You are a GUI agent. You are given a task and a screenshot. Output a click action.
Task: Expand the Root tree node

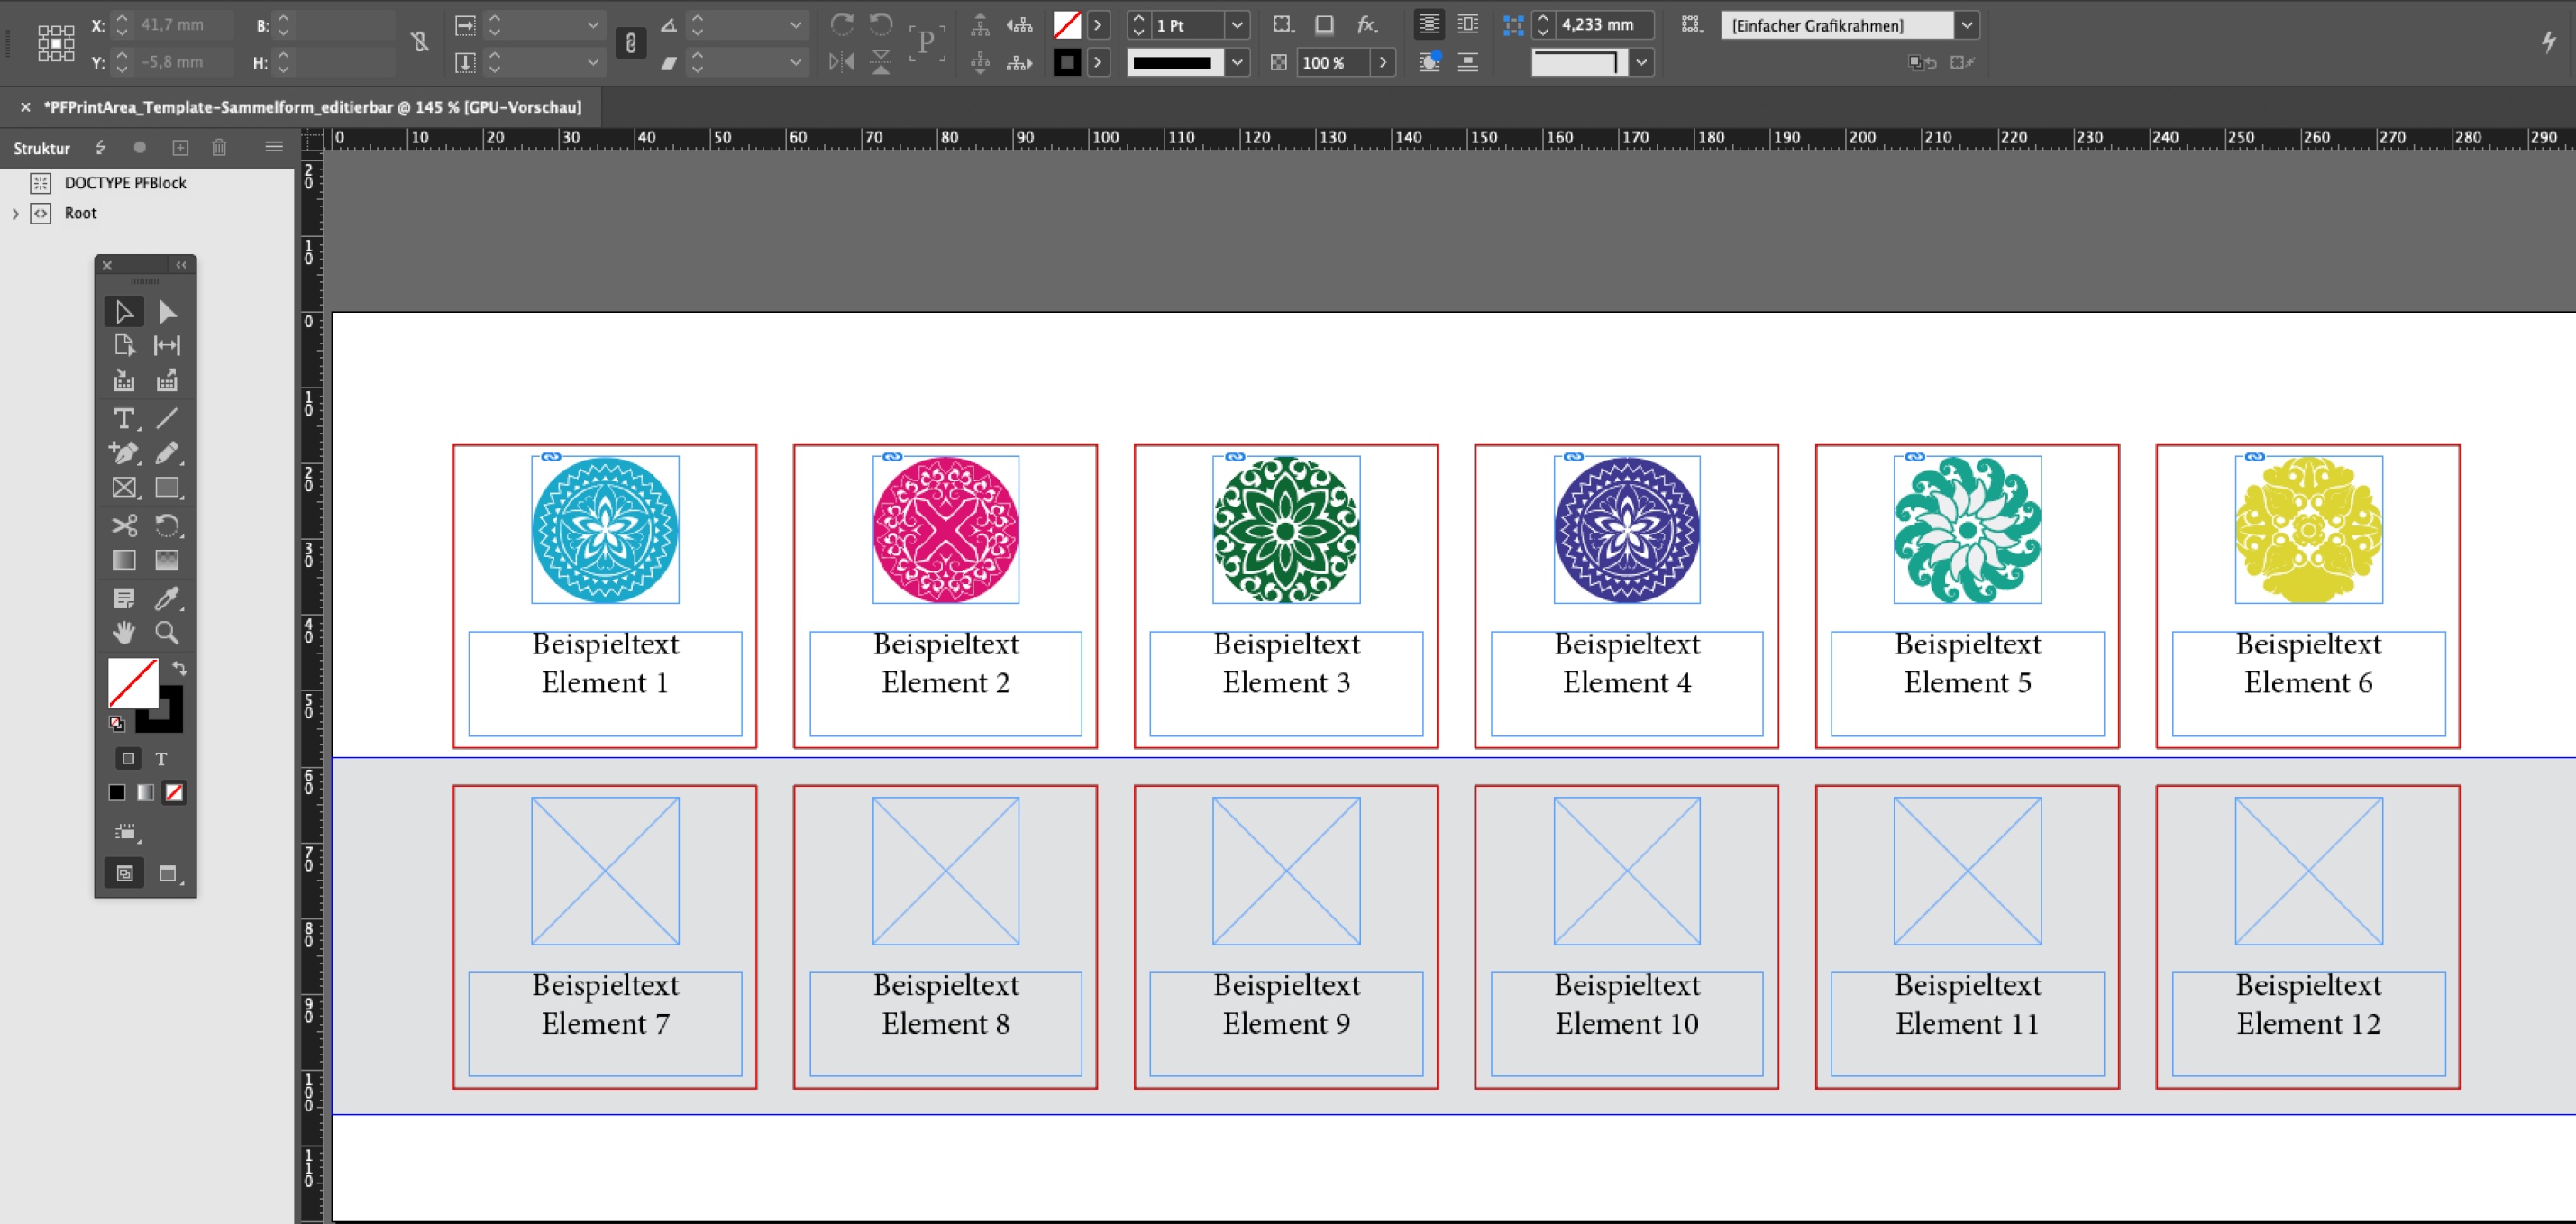[x=15, y=213]
